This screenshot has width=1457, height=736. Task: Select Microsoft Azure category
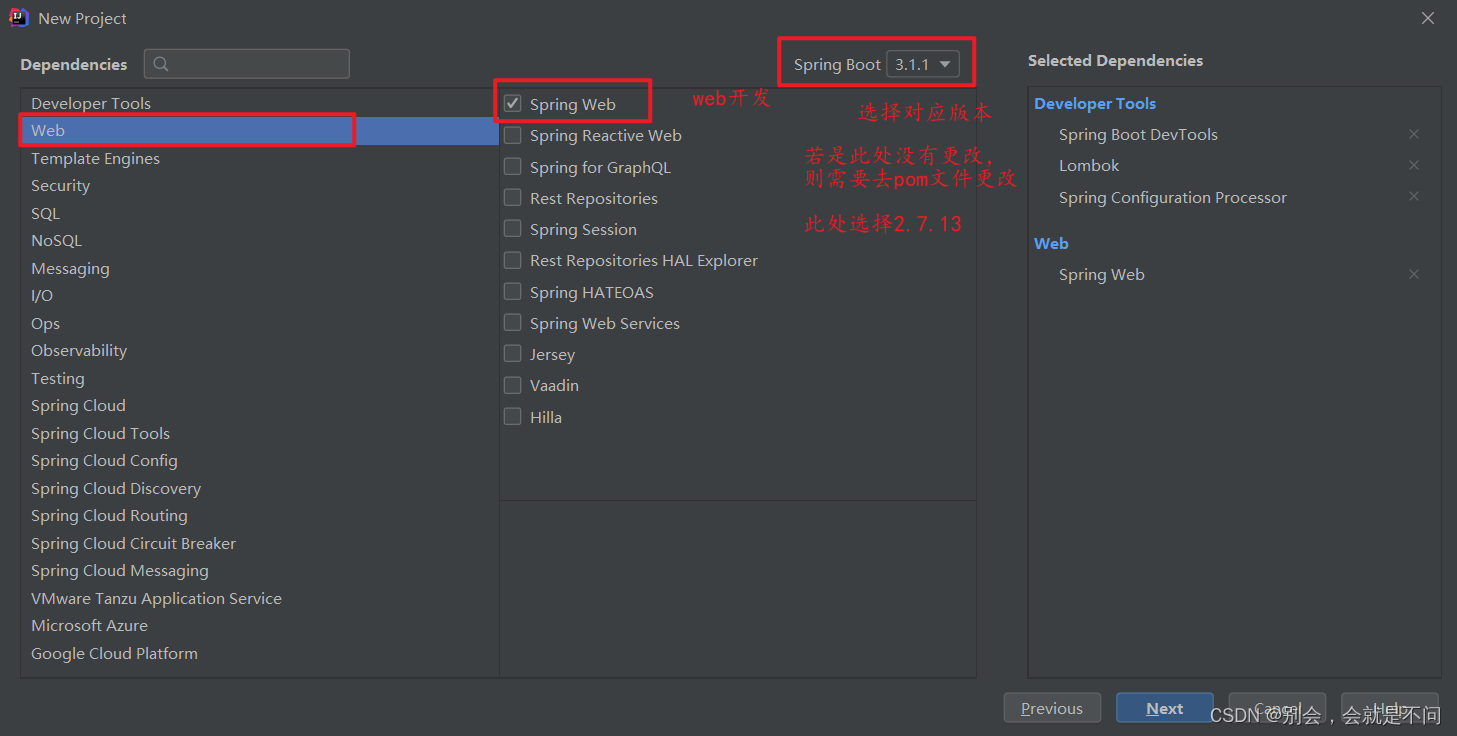tap(259, 626)
